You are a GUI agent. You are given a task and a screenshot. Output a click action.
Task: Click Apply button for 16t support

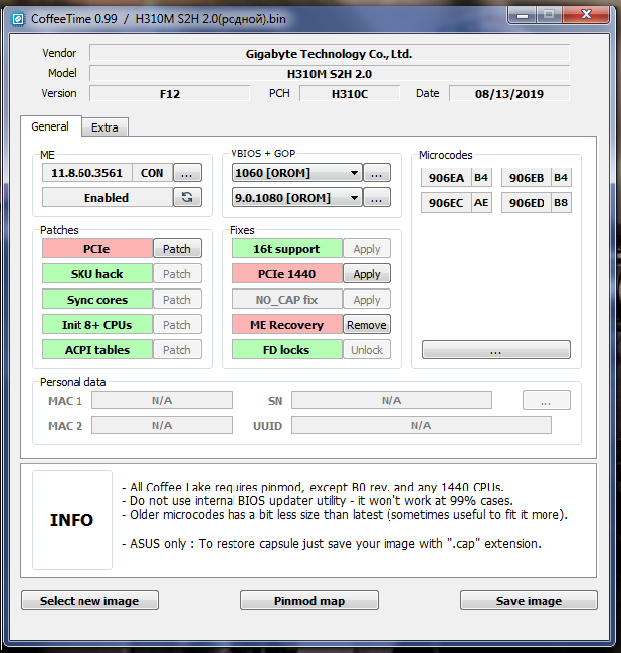pyautogui.click(x=367, y=249)
